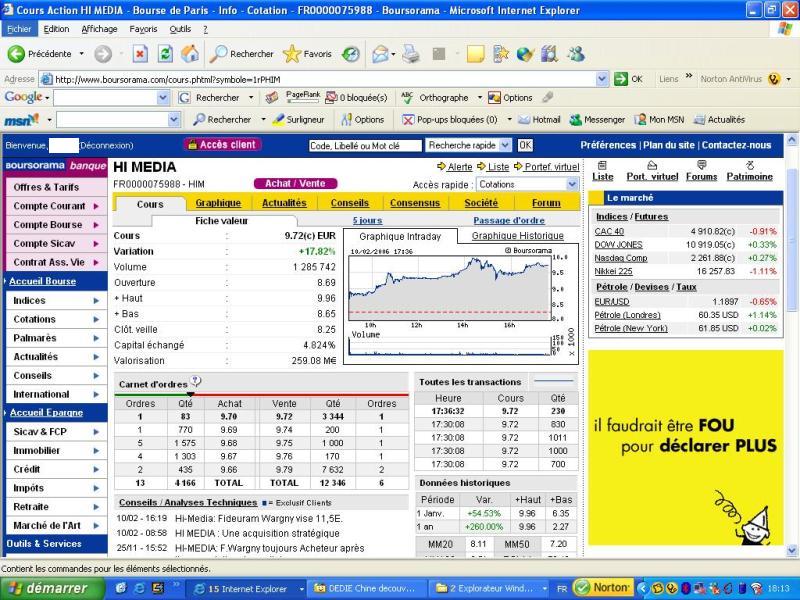
Task: Click the yellow 'il faudrait être FOU' ad banner
Action: pyautogui.click(x=686, y=447)
